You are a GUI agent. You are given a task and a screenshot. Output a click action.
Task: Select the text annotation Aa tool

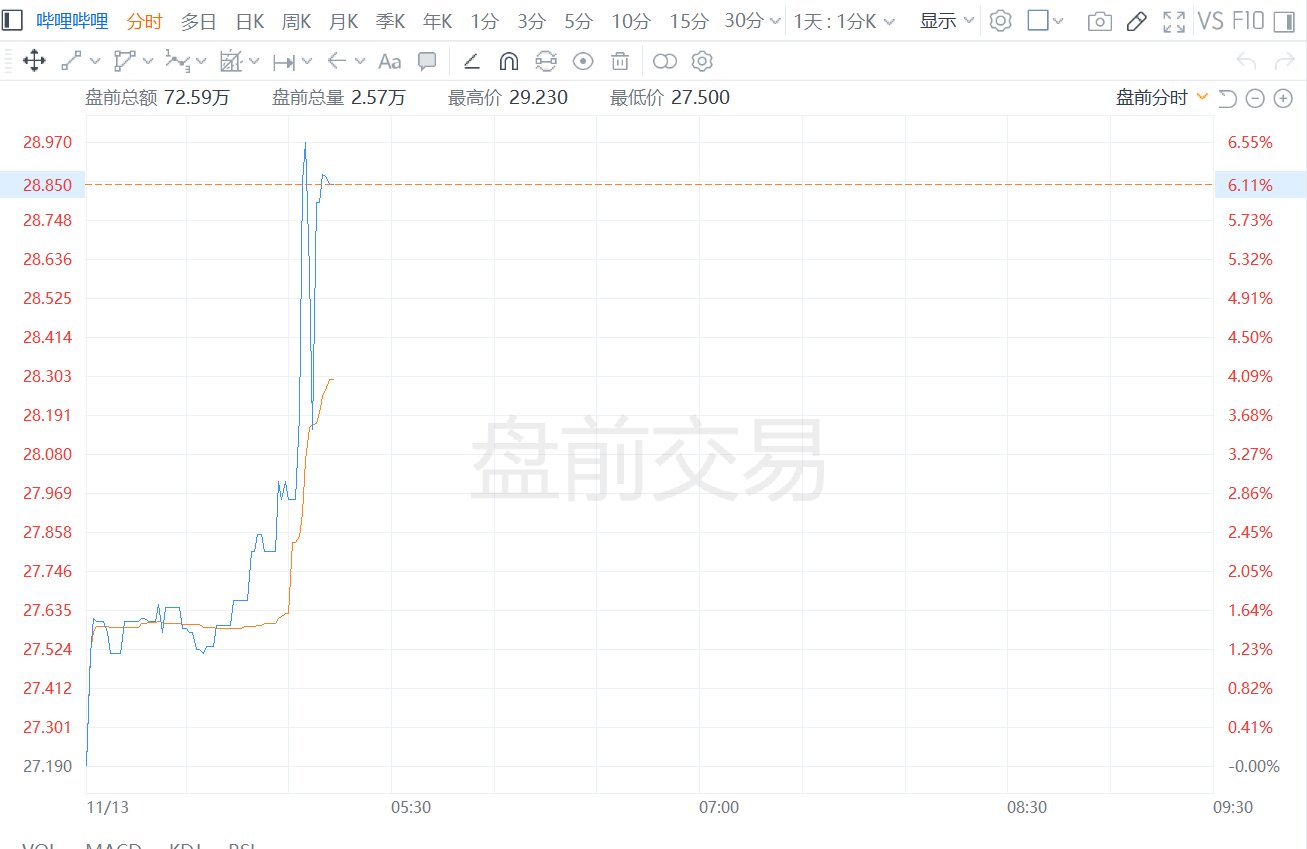pyautogui.click(x=389, y=62)
